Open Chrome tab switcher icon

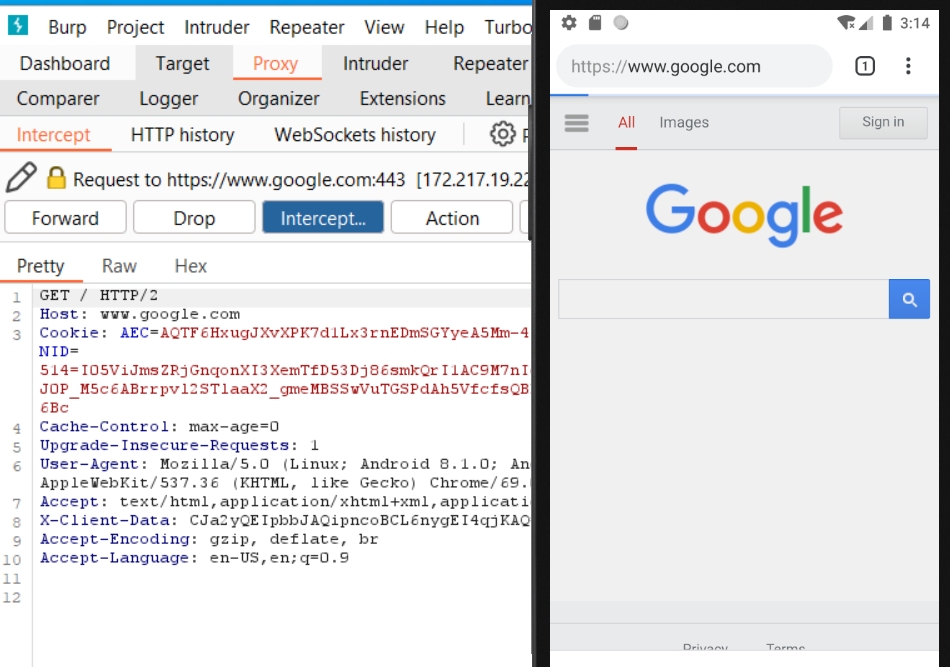point(865,67)
